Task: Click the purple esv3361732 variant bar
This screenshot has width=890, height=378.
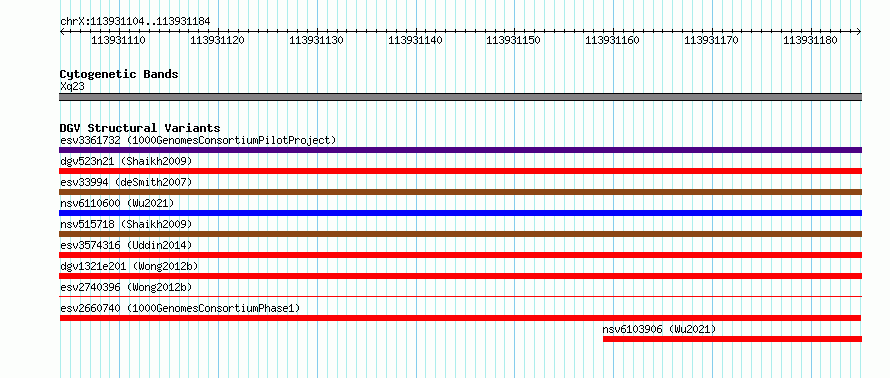Action: [x=460, y=150]
